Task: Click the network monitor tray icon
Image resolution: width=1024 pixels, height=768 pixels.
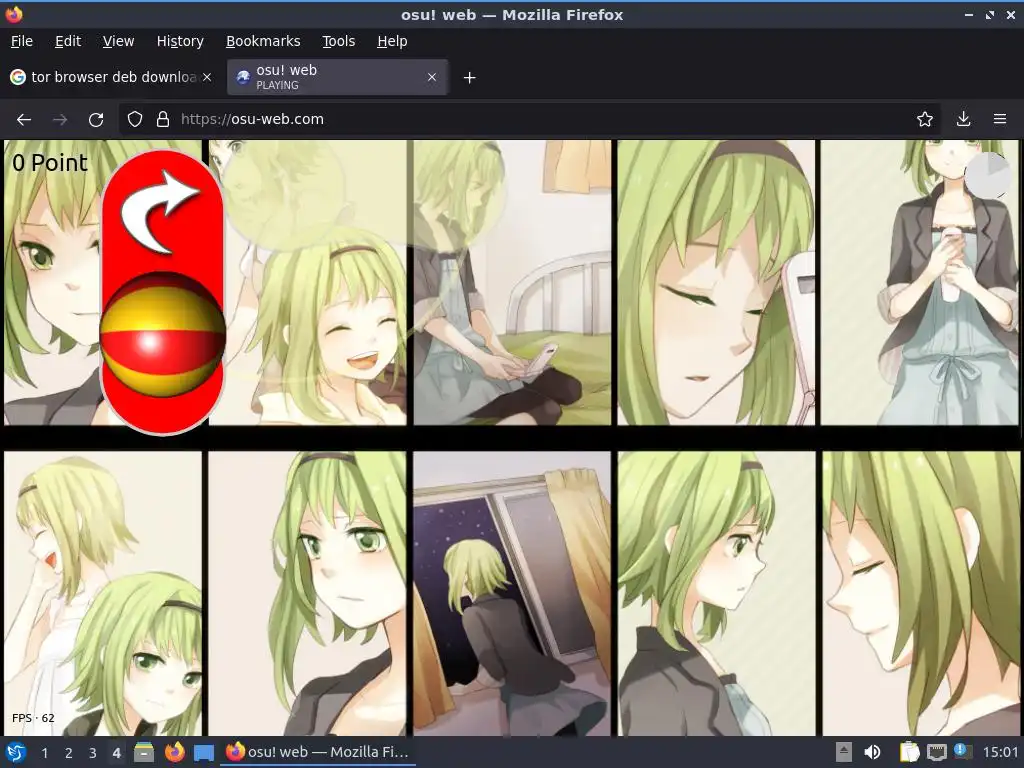Action: tap(936, 752)
